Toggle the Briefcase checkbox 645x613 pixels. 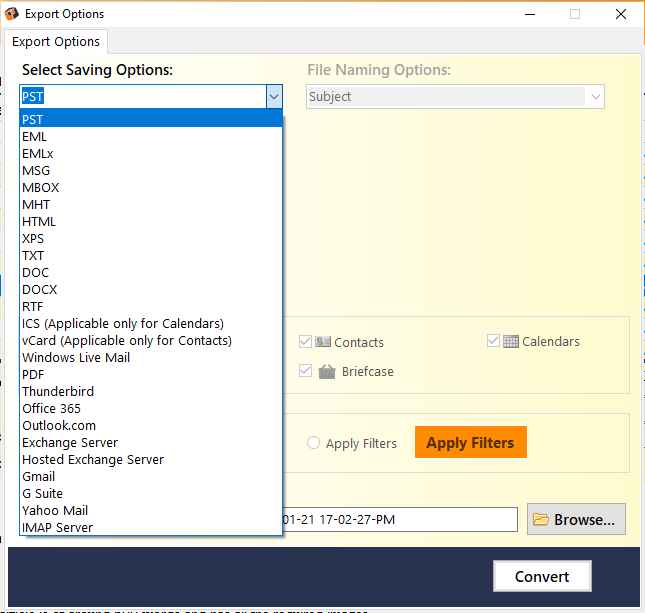click(305, 371)
